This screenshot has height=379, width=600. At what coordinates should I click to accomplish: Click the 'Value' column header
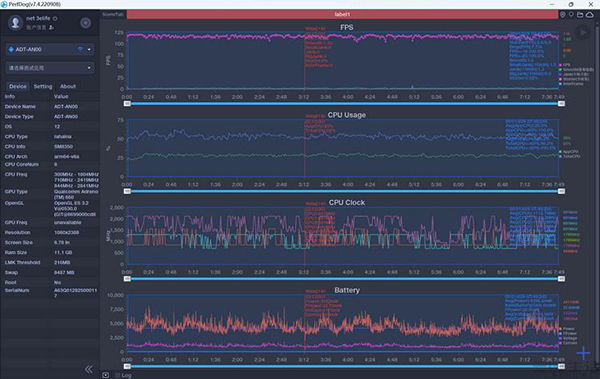tap(61, 96)
